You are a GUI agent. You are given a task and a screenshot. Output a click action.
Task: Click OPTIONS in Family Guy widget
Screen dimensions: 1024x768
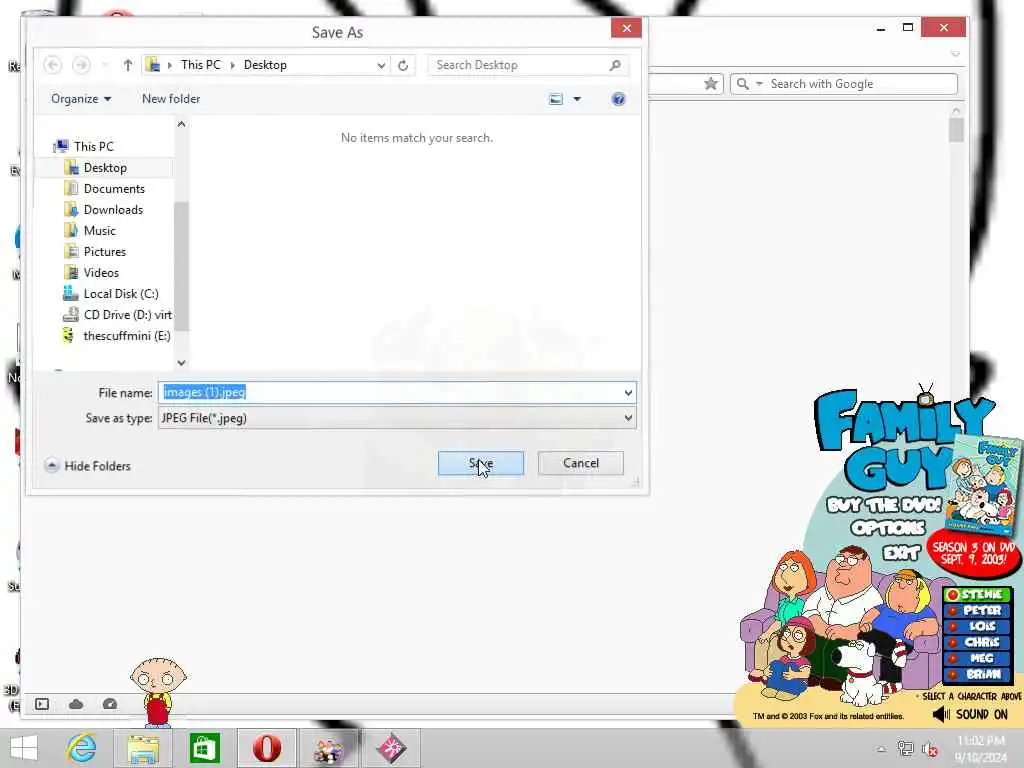[x=888, y=528]
